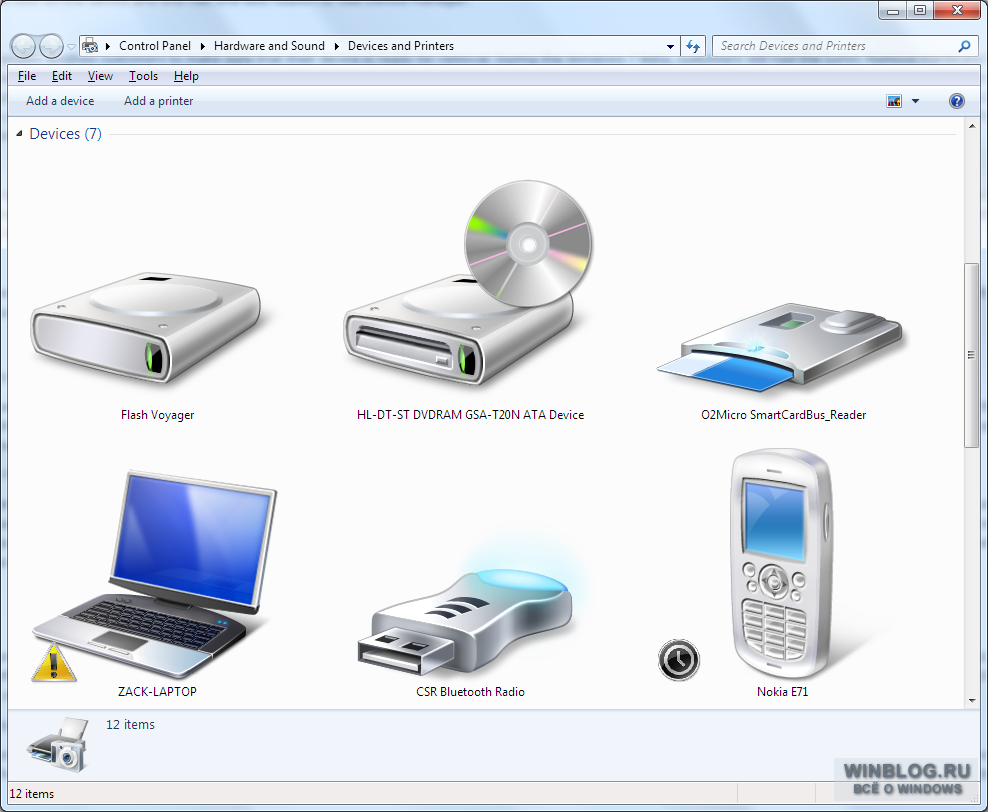Open the address bar history dropdown

coord(670,46)
